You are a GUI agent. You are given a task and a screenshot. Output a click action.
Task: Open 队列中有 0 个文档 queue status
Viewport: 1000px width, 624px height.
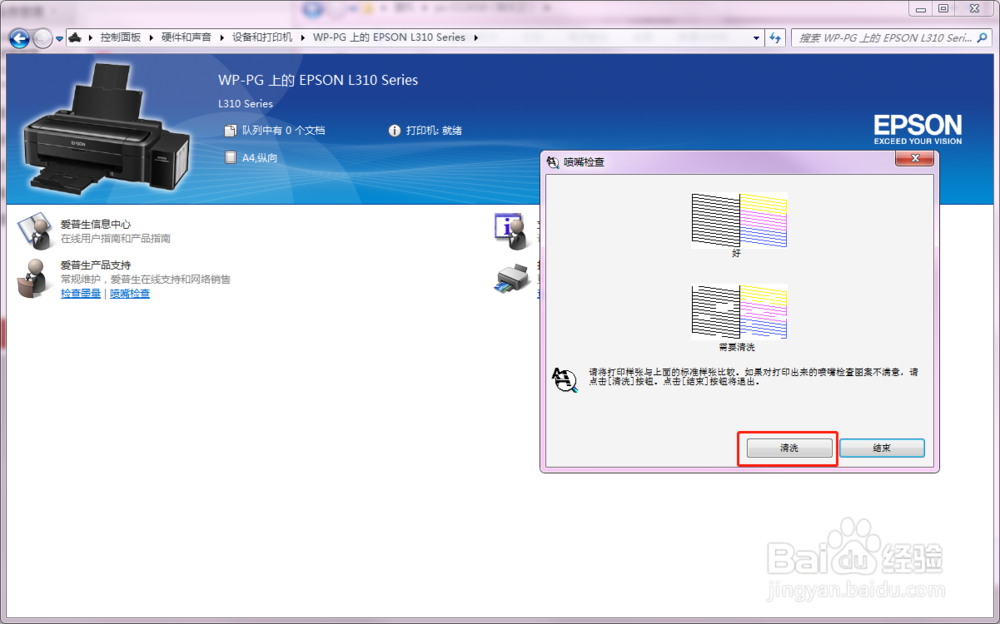coord(283,130)
